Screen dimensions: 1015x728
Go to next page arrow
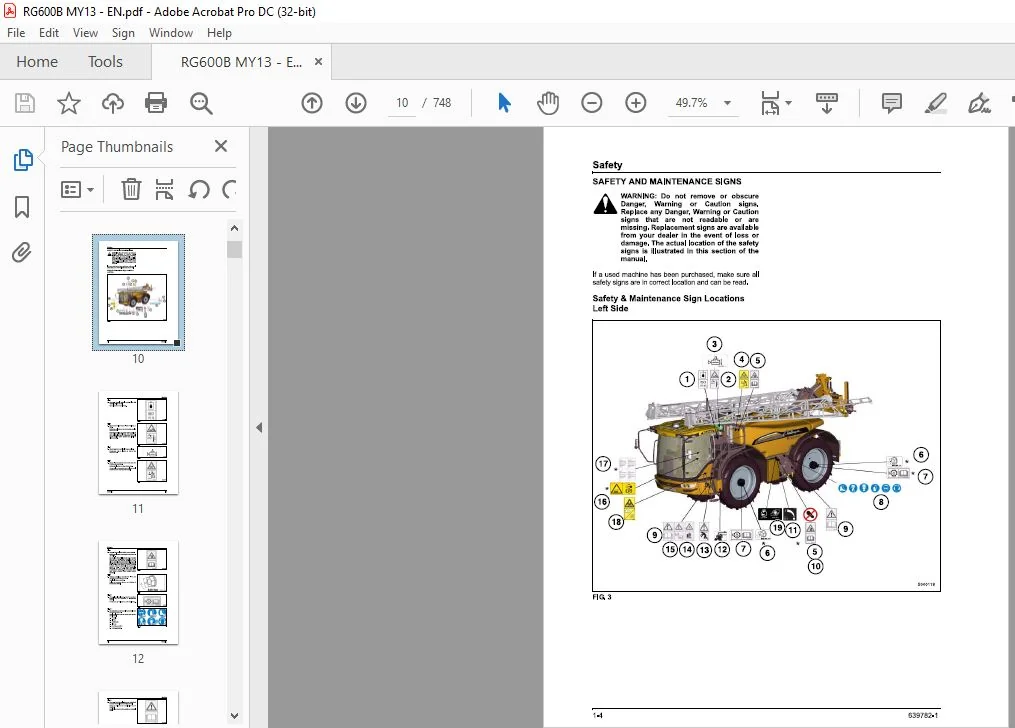[355, 103]
